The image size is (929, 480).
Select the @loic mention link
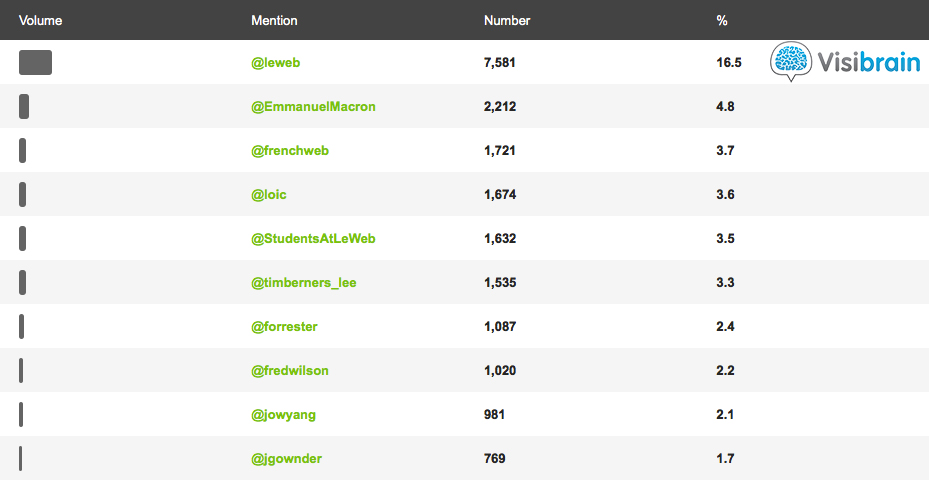click(x=269, y=195)
